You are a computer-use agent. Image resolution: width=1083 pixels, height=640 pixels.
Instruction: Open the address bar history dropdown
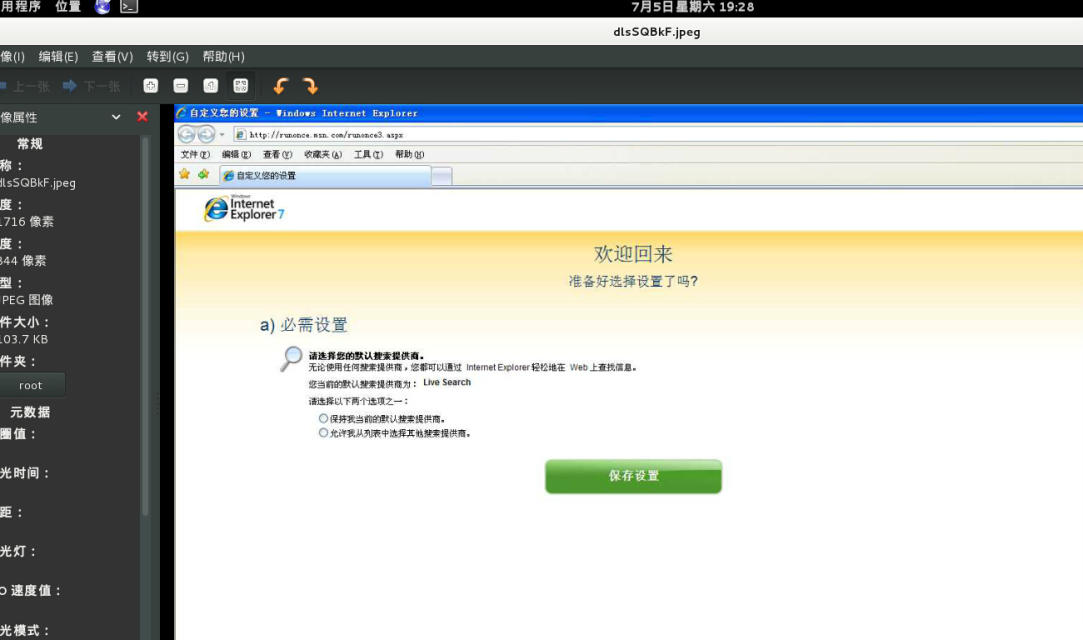pos(220,133)
